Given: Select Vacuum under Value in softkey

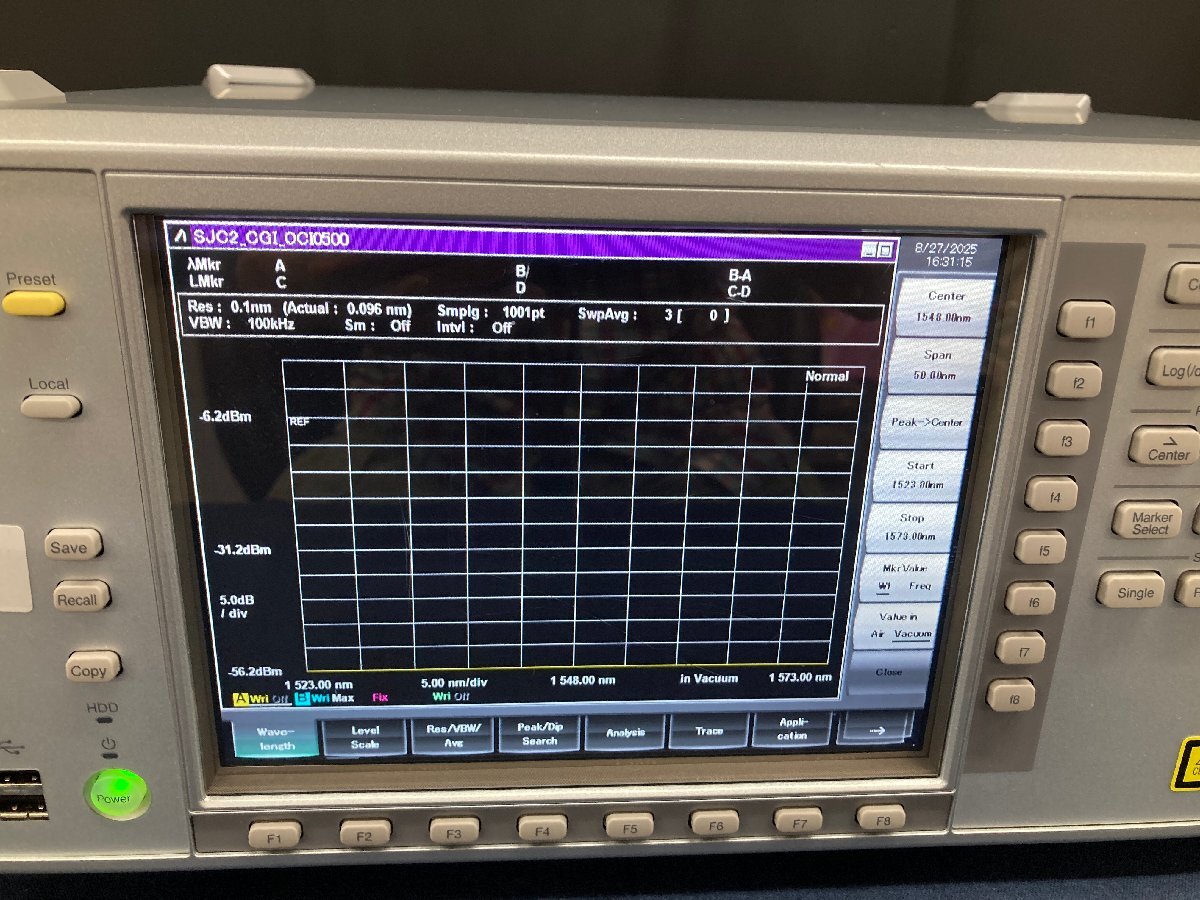Looking at the screenshot, I should (912, 634).
